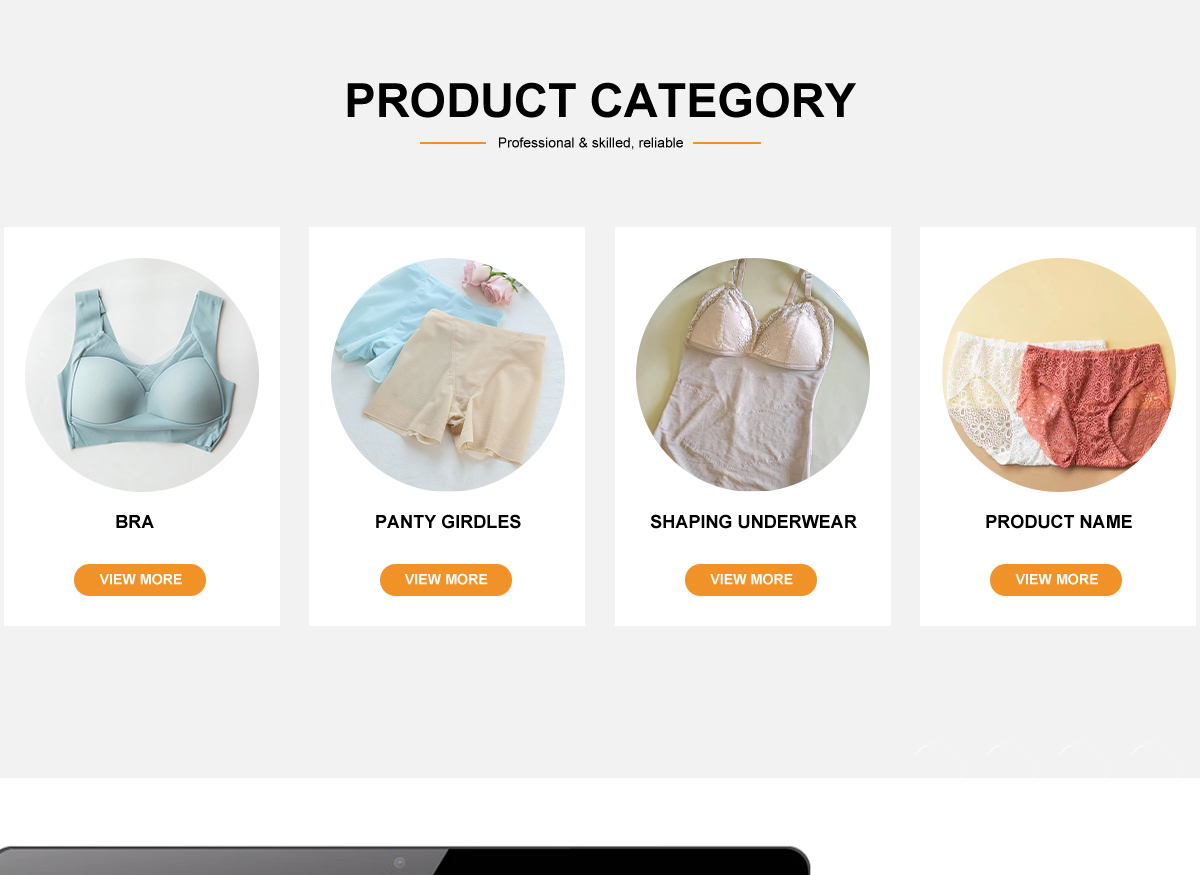Screen dimensions: 1200x875
Task: Click the red lace panty in last image
Action: [1093, 407]
